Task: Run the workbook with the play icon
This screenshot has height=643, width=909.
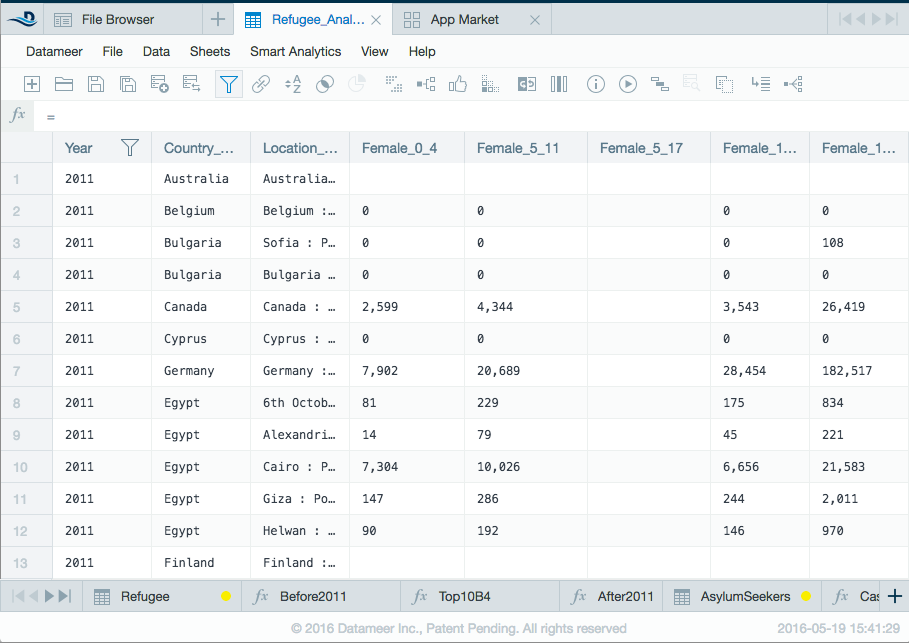Action: coord(628,84)
